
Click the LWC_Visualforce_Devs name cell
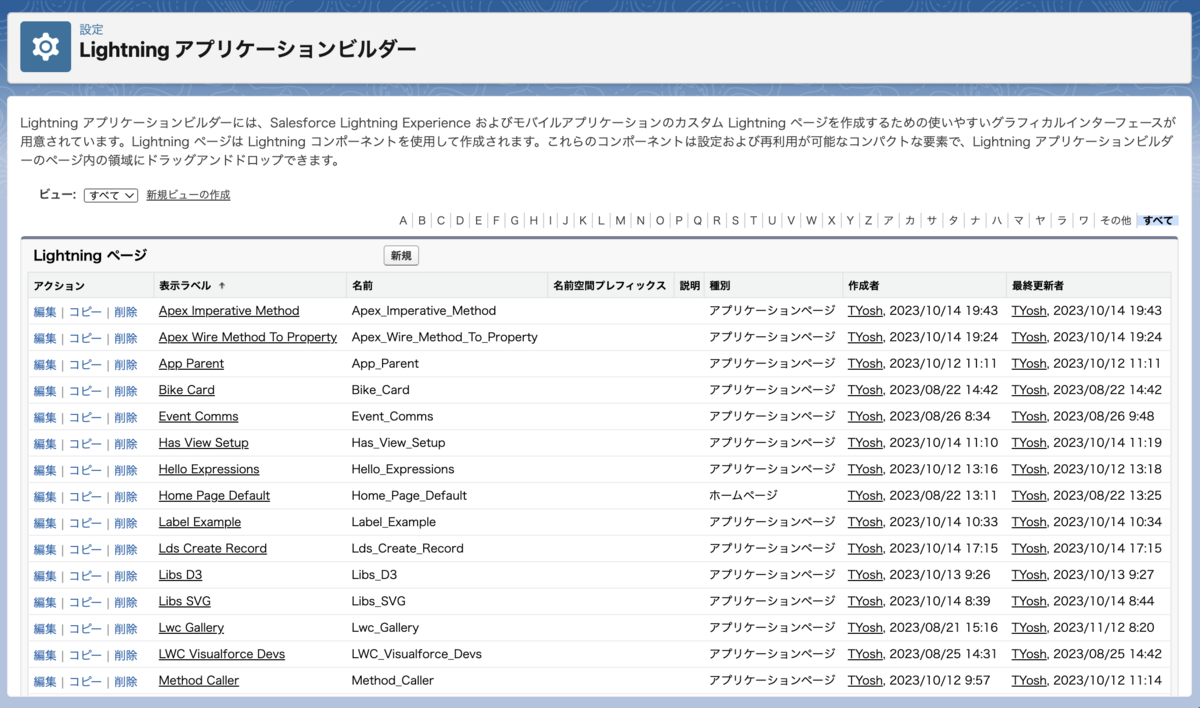point(416,654)
